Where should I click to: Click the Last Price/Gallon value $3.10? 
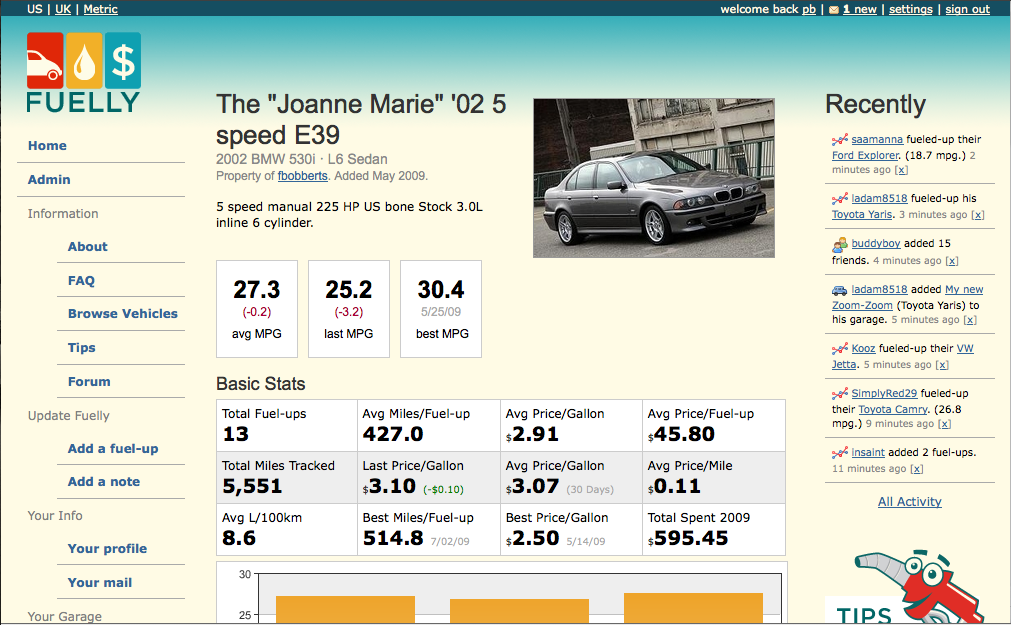389,486
